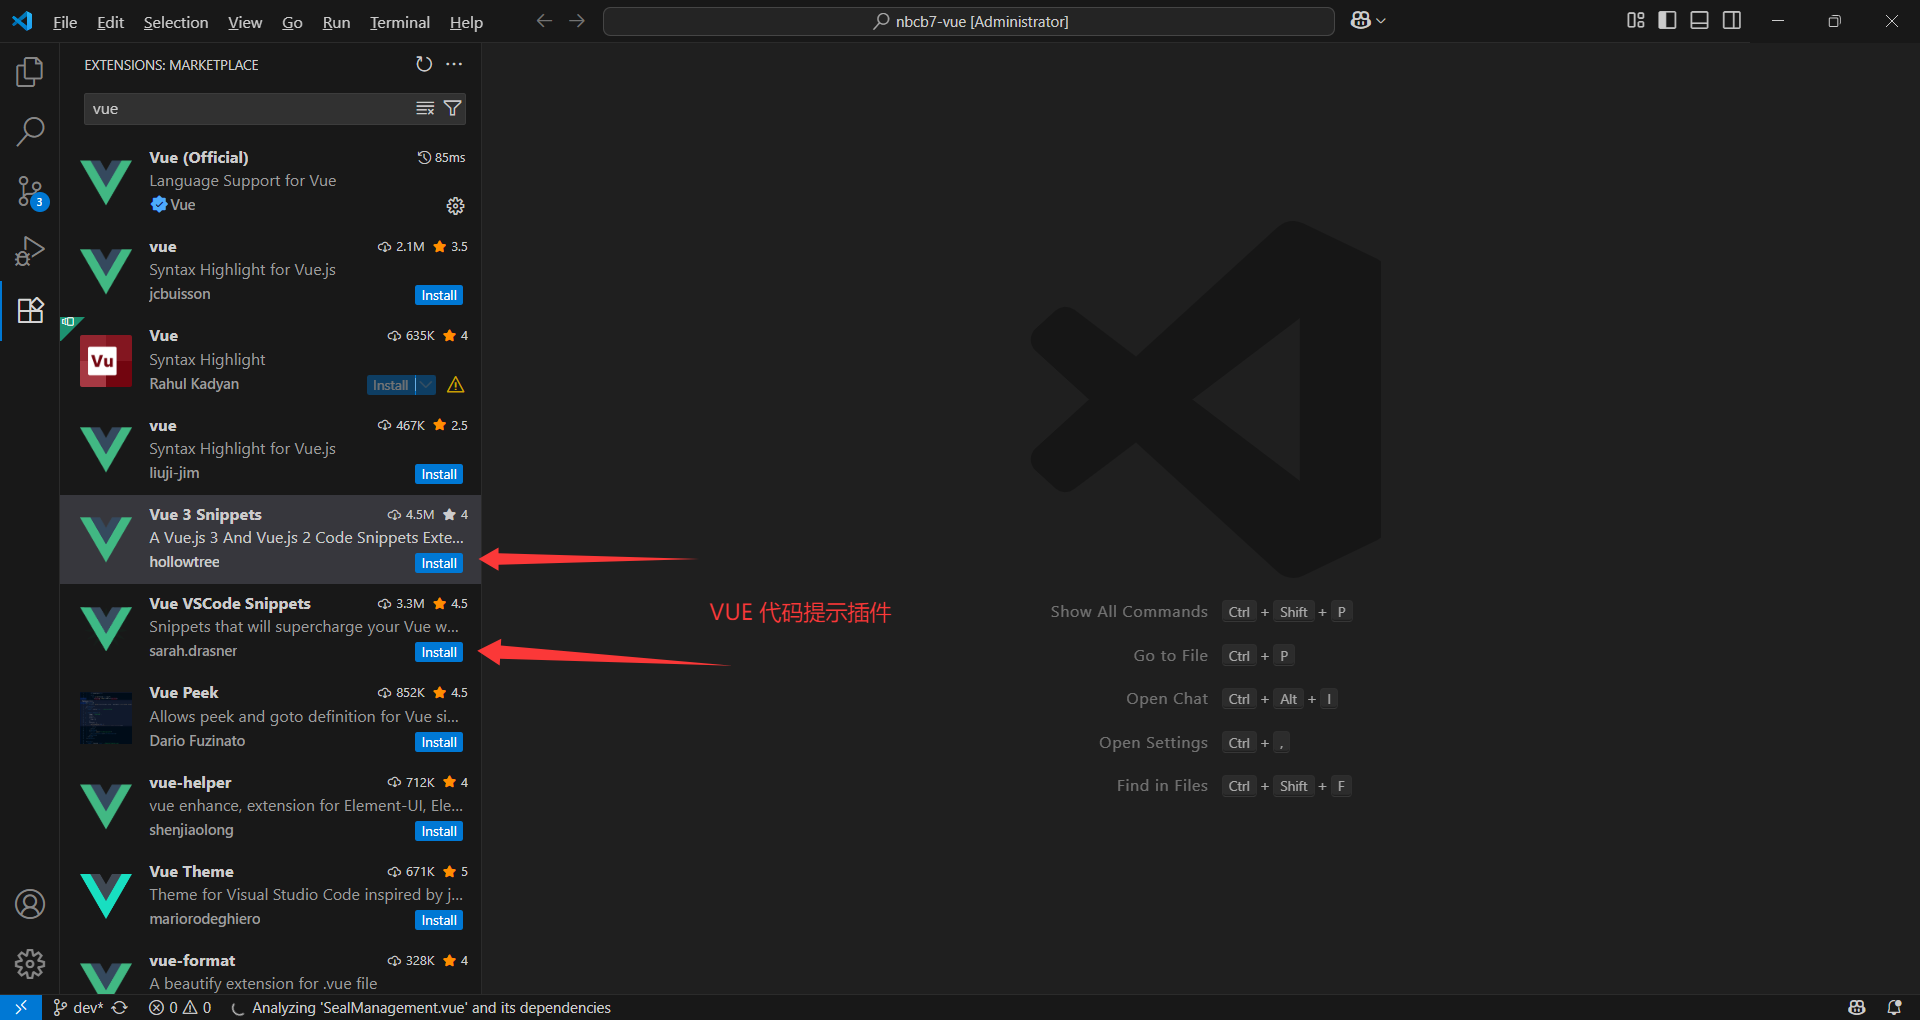
Task: Open Copilot dropdown chevron in title bar
Action: pos(1381,21)
